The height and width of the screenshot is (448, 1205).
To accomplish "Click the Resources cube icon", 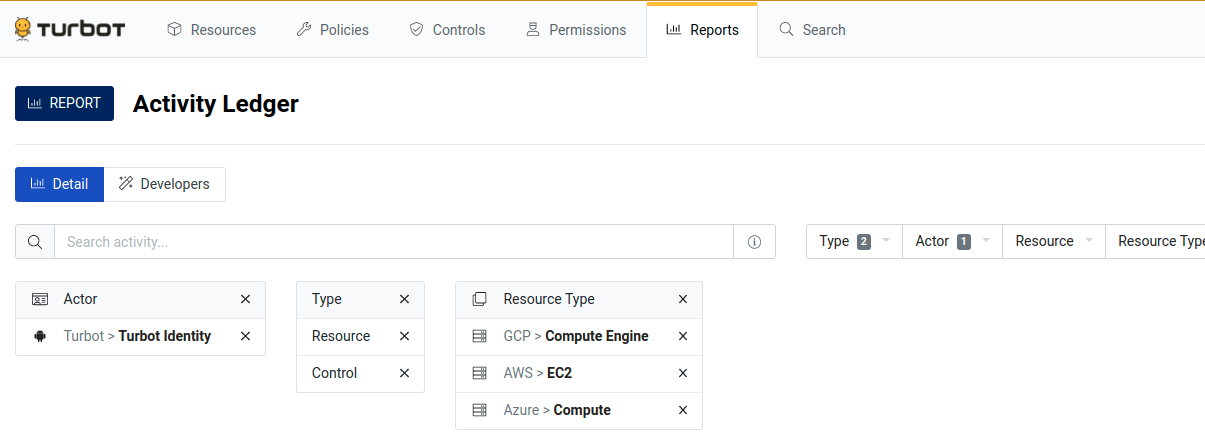I will [x=175, y=30].
